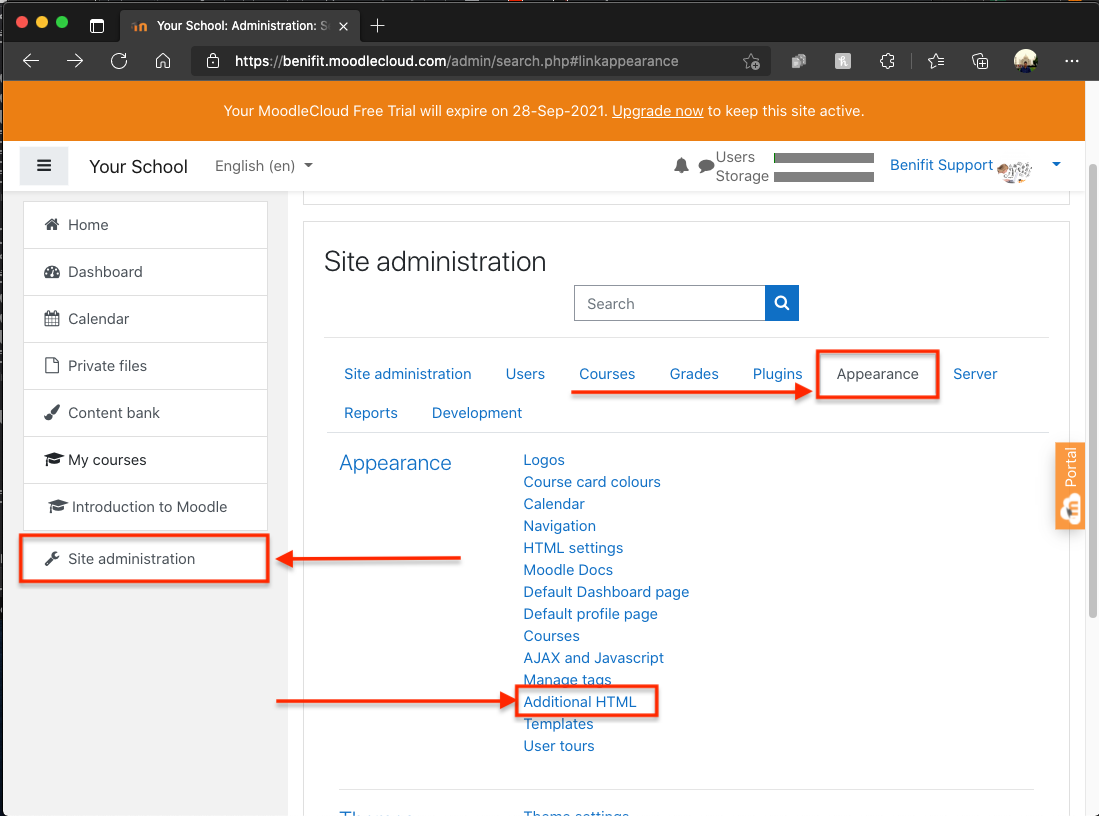Open Content bank in the side menu
Screen dimensions: 1099x816
[145, 413]
